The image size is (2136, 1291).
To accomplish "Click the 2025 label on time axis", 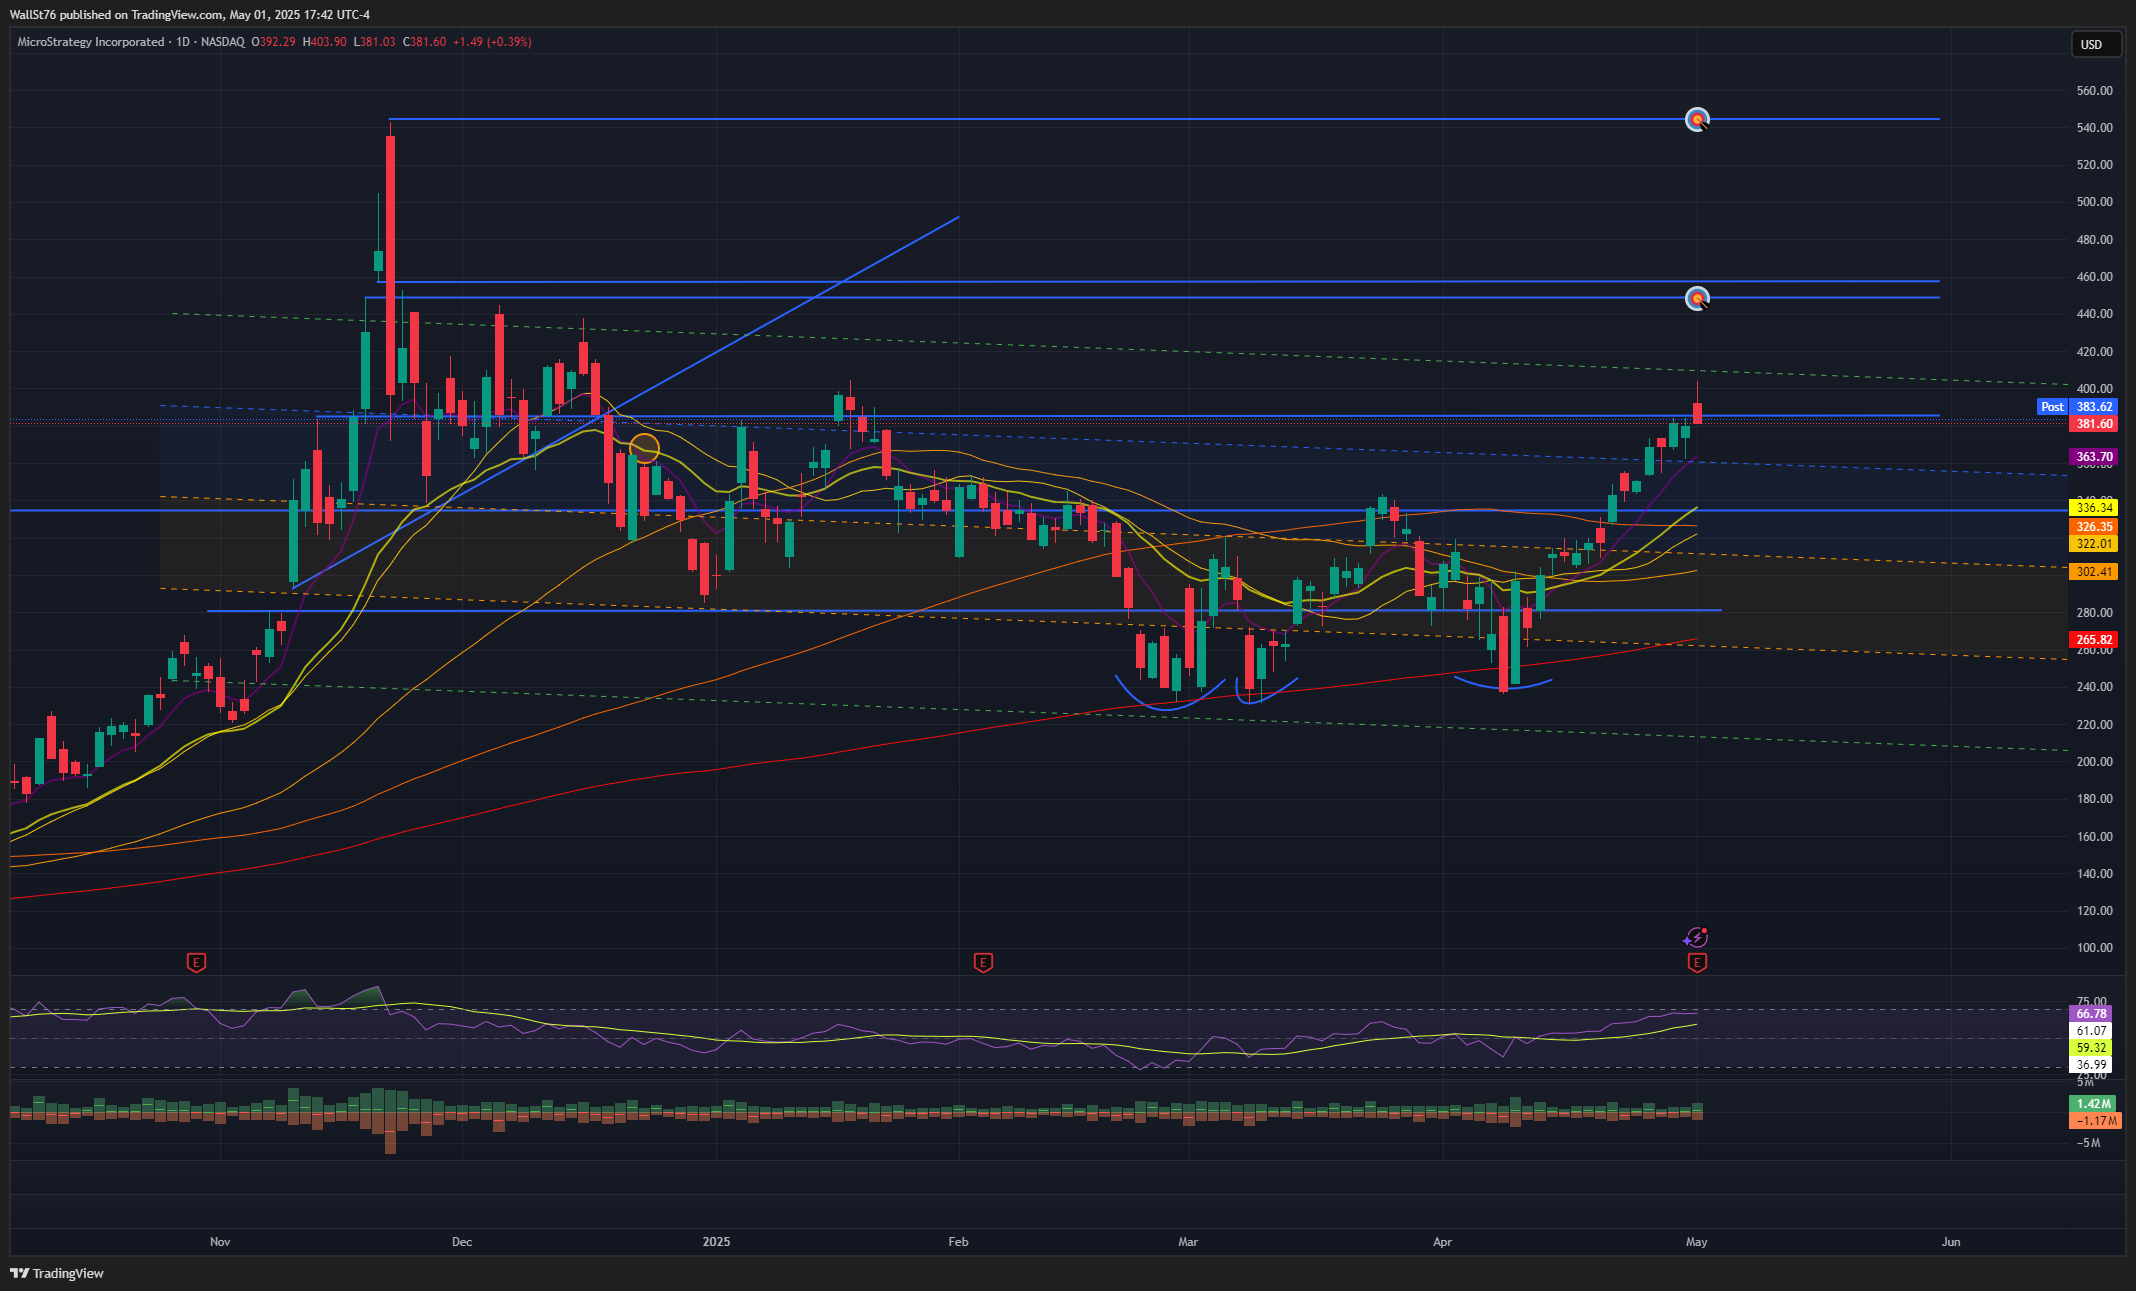I will click(x=716, y=1242).
